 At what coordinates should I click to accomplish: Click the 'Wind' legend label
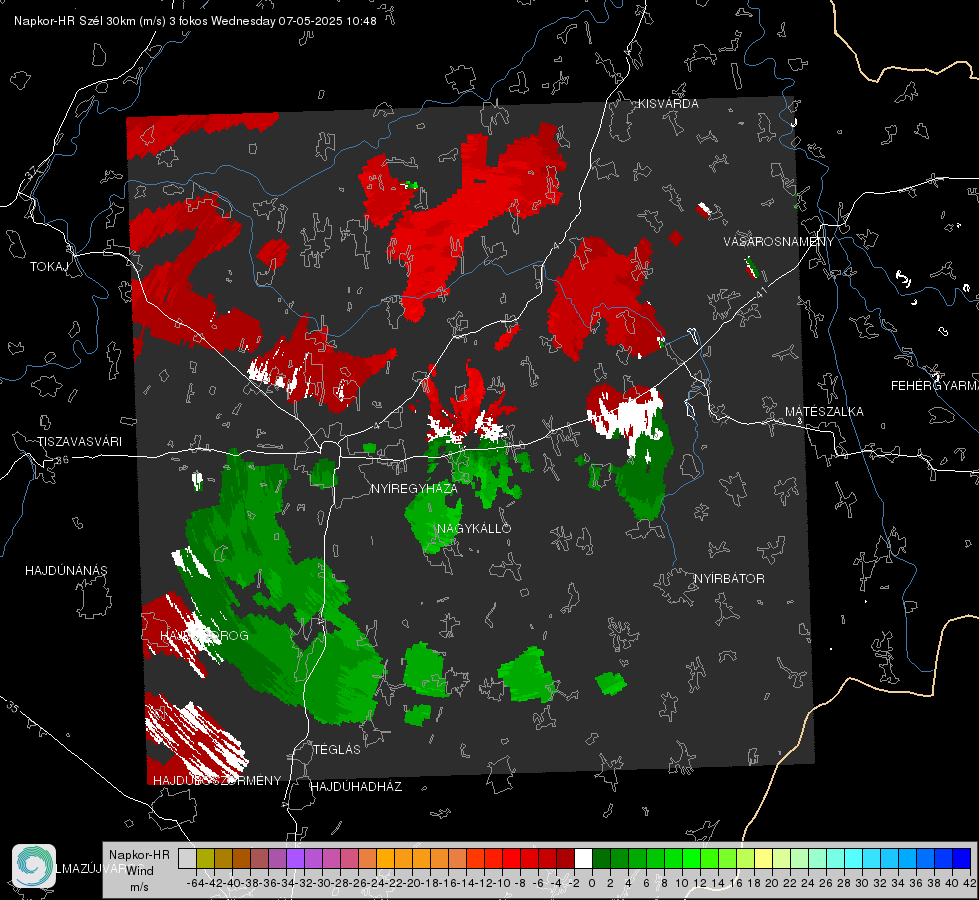coord(140,871)
